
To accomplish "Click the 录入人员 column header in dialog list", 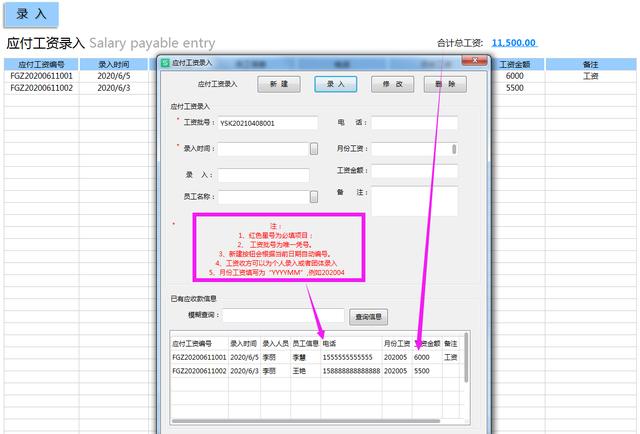I will click(275, 344).
